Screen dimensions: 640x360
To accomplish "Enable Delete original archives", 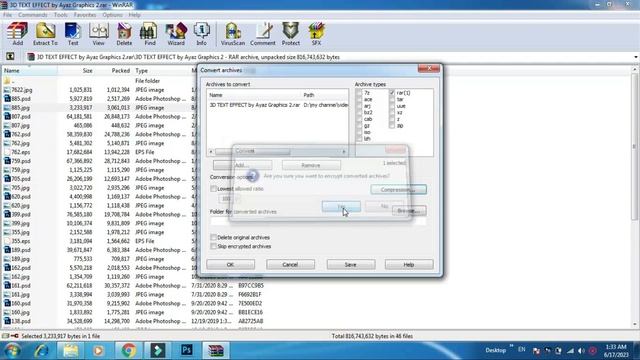I will pyautogui.click(x=213, y=237).
